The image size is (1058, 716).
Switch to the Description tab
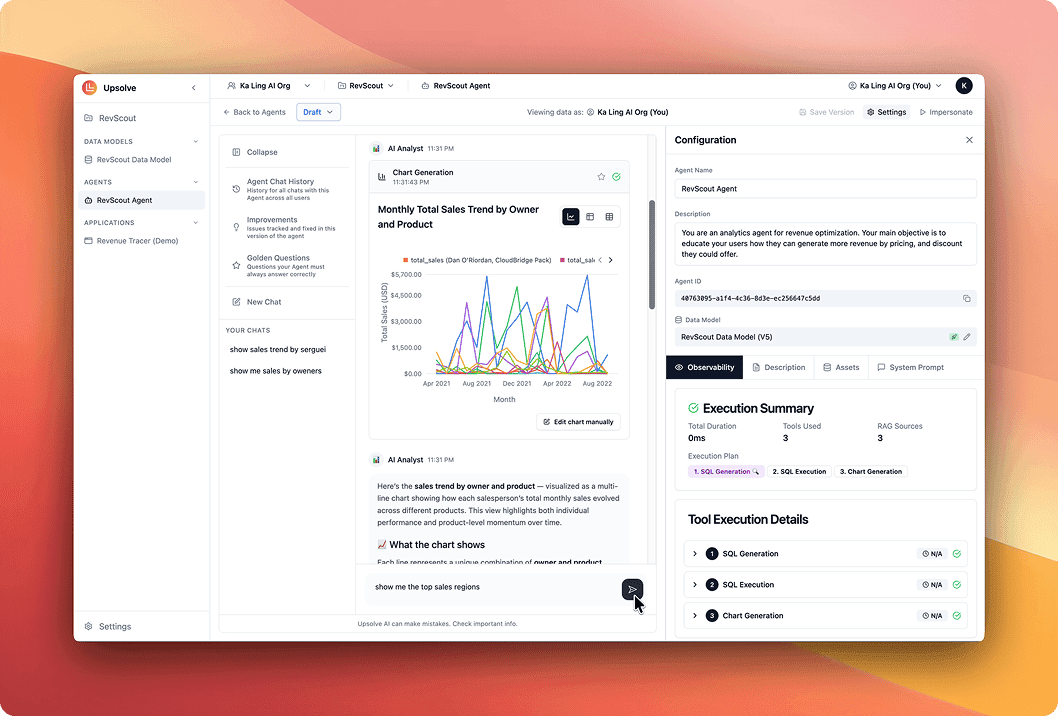pyautogui.click(x=779, y=367)
